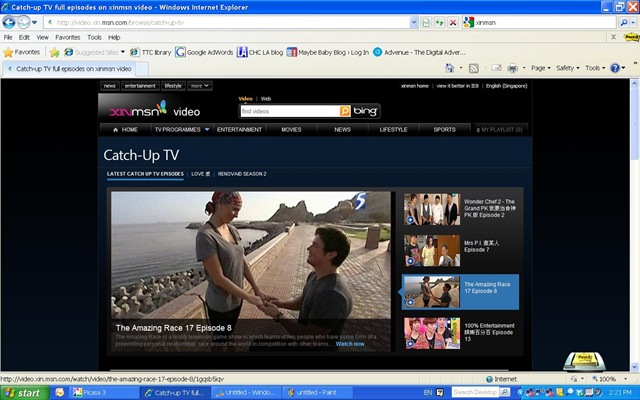Click the empty New Tab button
The image size is (640, 400).
pos(142,69)
